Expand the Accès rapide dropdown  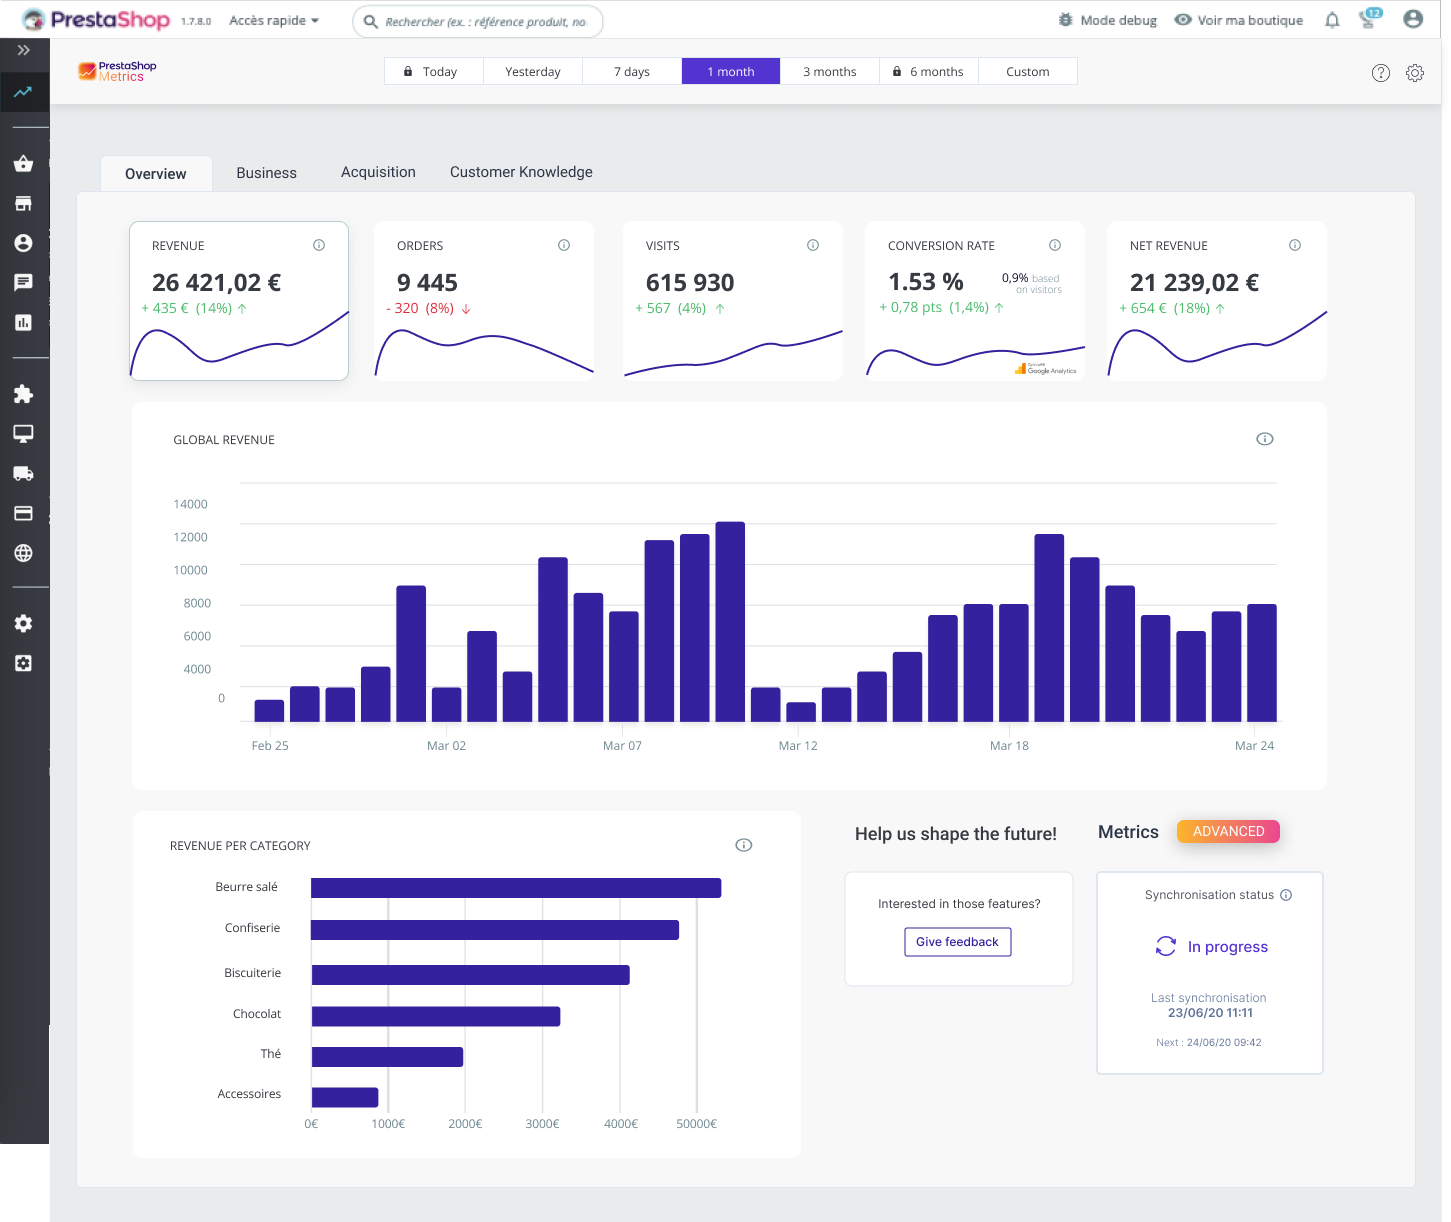(272, 20)
